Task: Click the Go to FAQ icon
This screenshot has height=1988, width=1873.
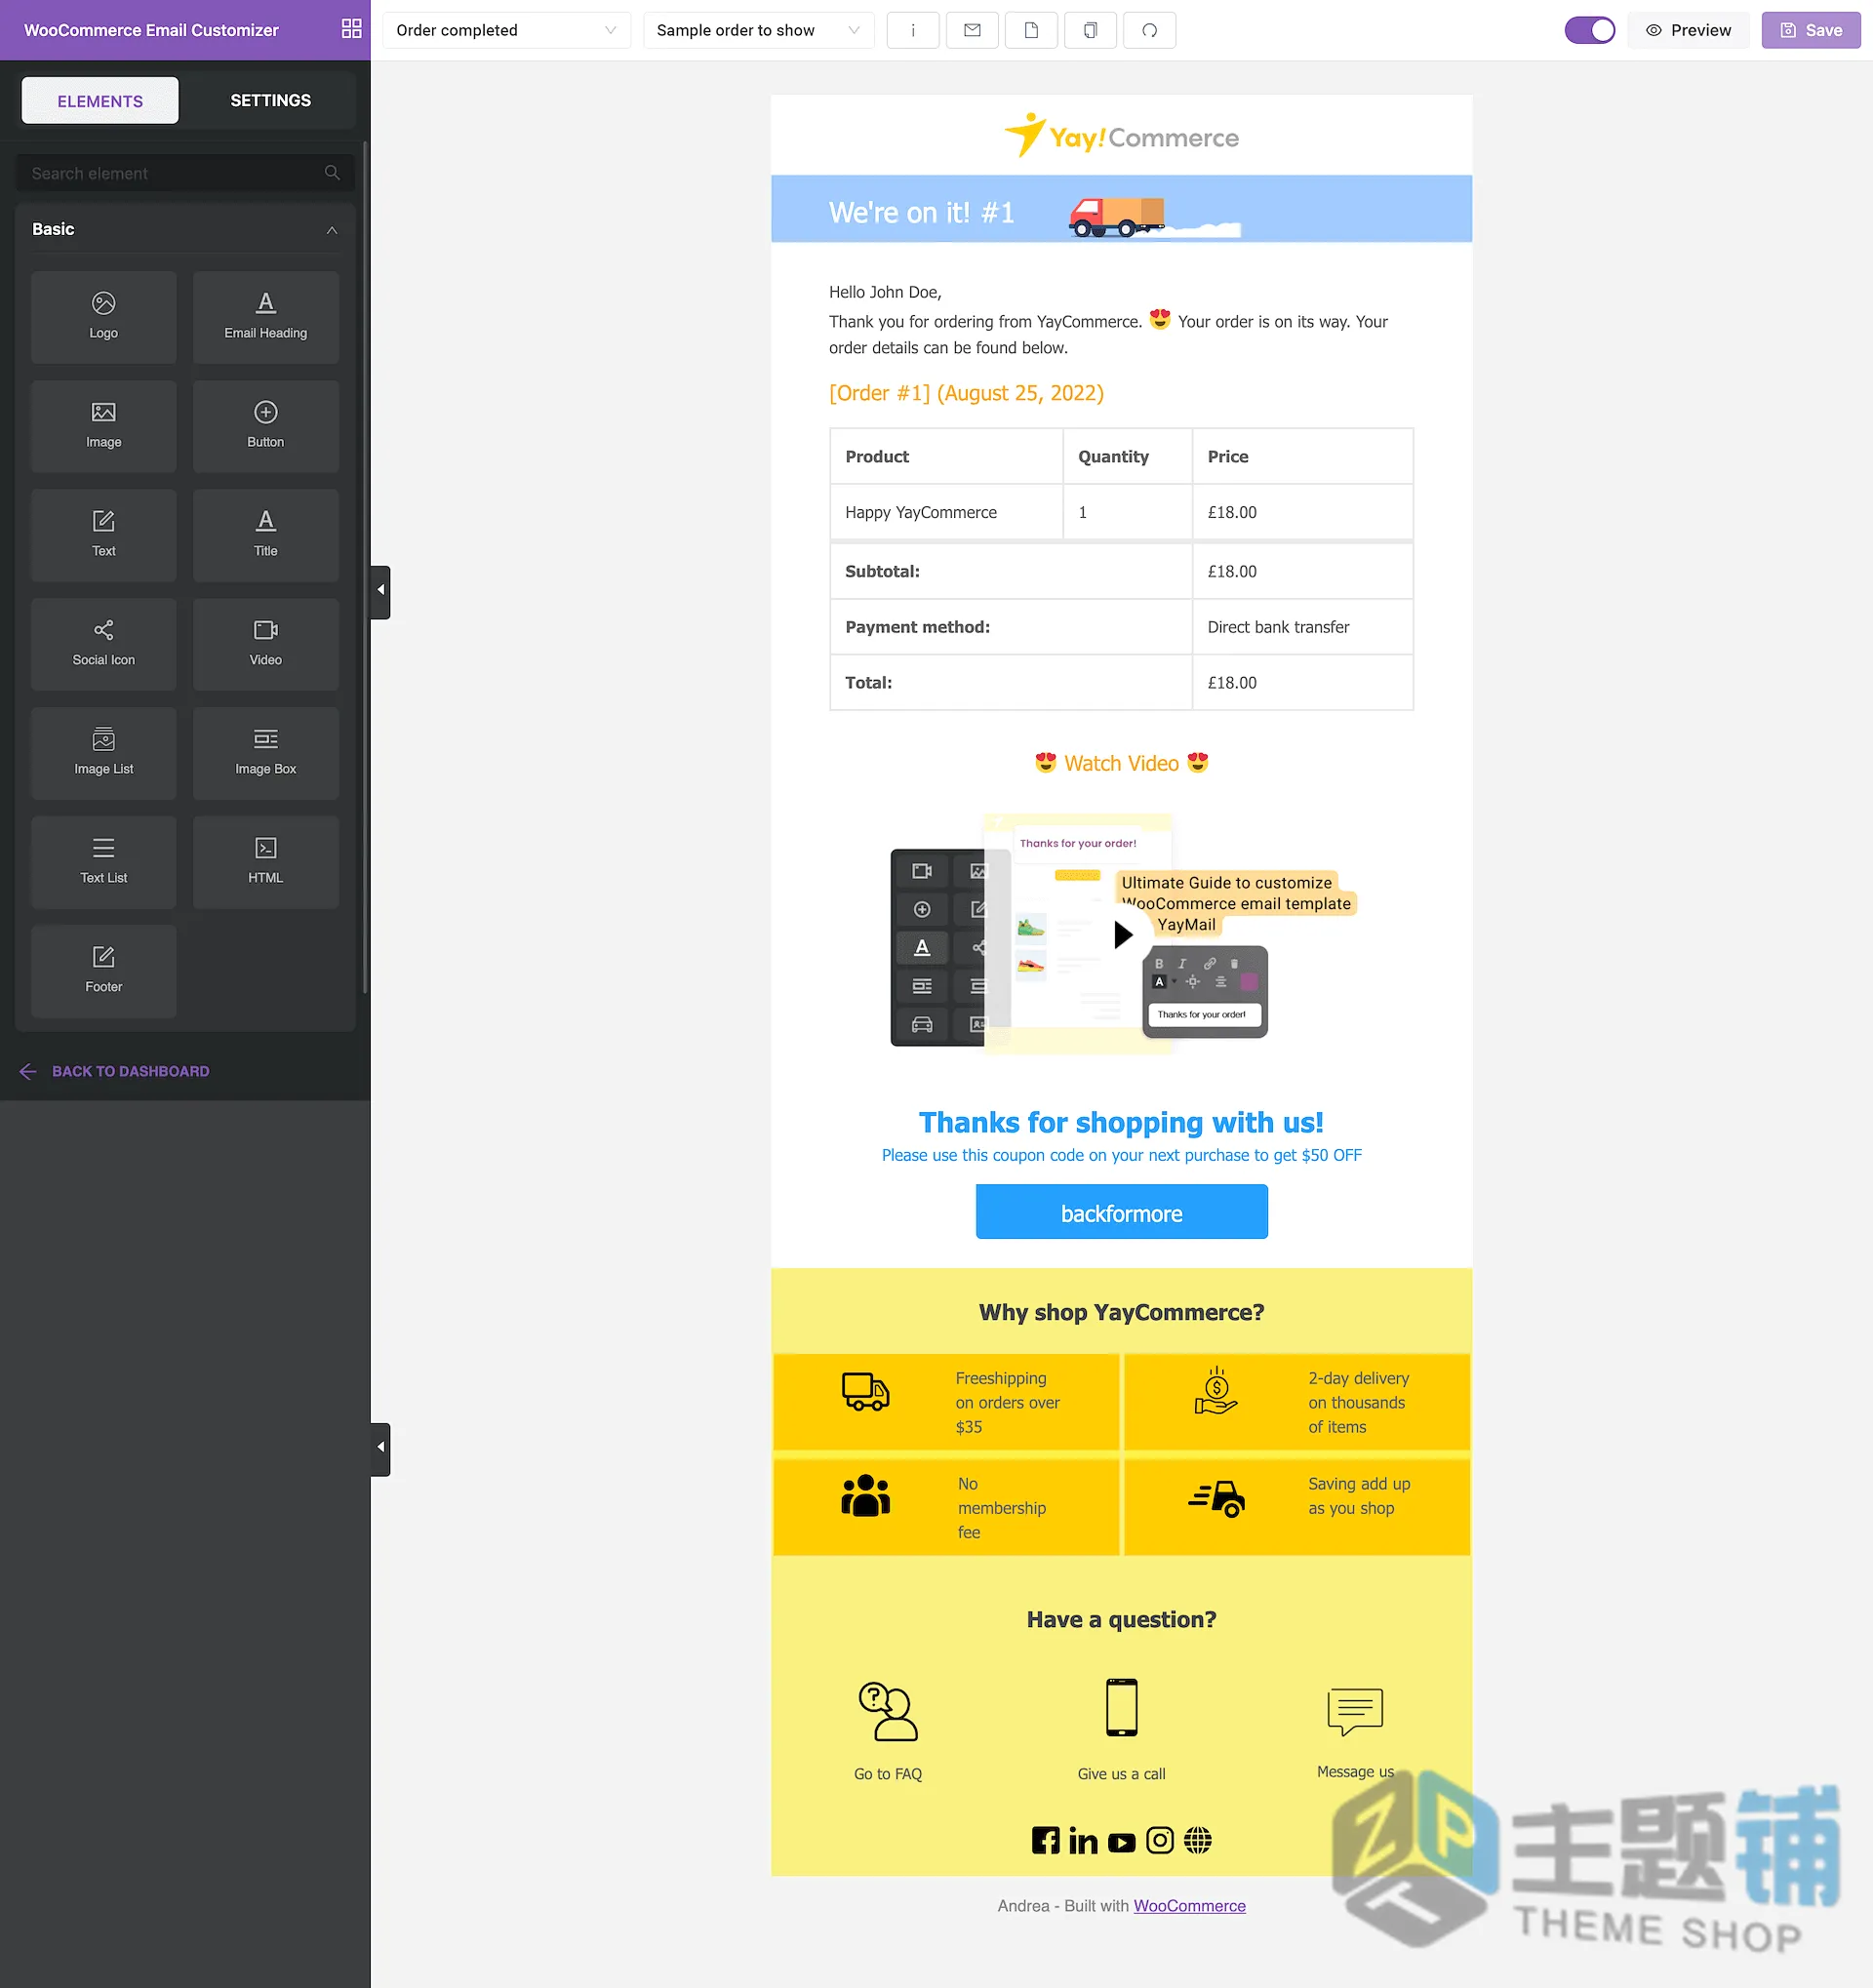Action: [888, 1711]
